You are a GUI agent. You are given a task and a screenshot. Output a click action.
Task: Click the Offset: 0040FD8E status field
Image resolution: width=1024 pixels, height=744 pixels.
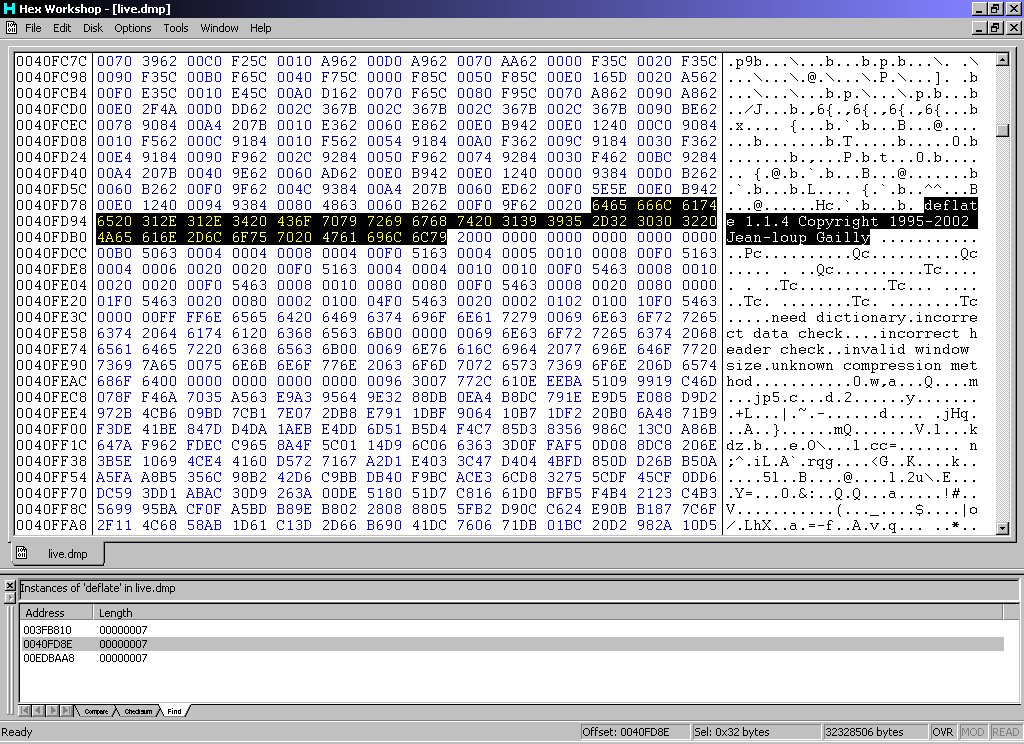coord(634,732)
